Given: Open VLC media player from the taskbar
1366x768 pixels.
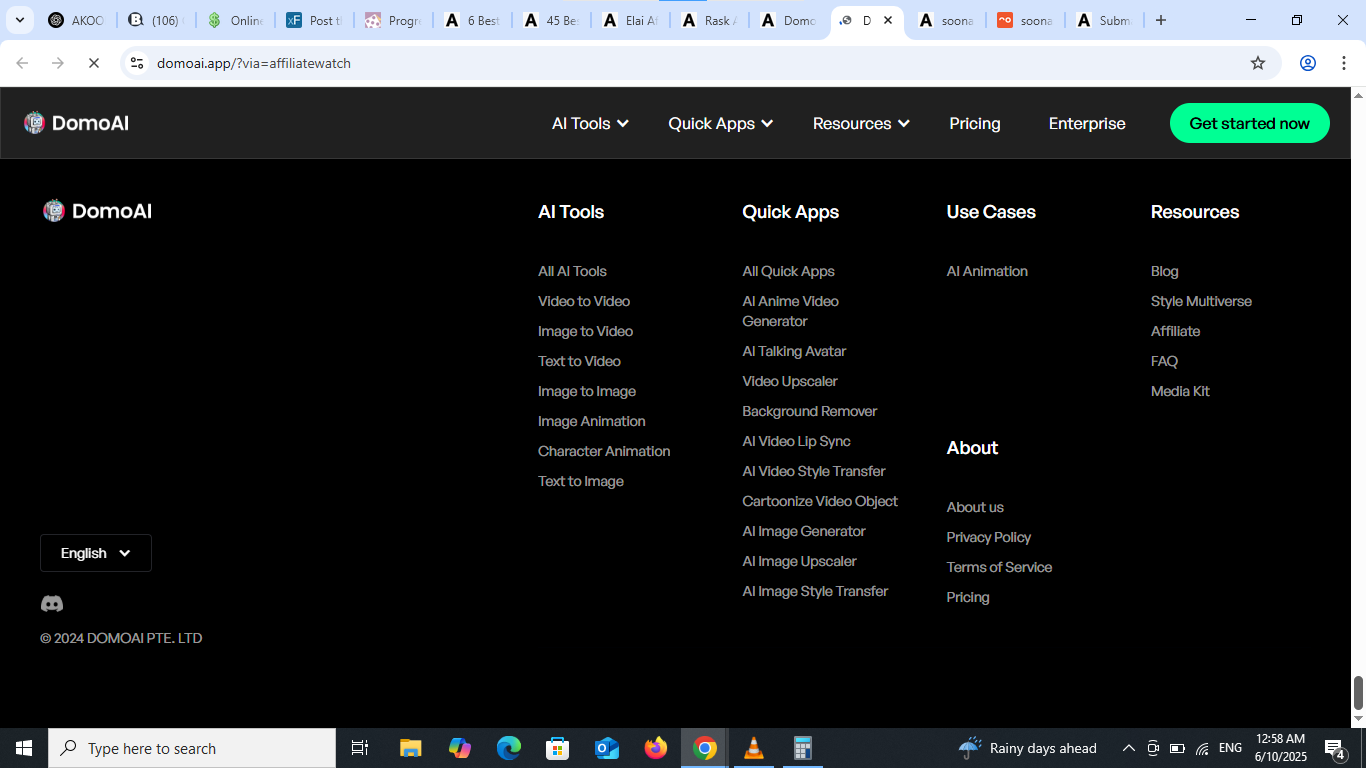Looking at the screenshot, I should [754, 748].
